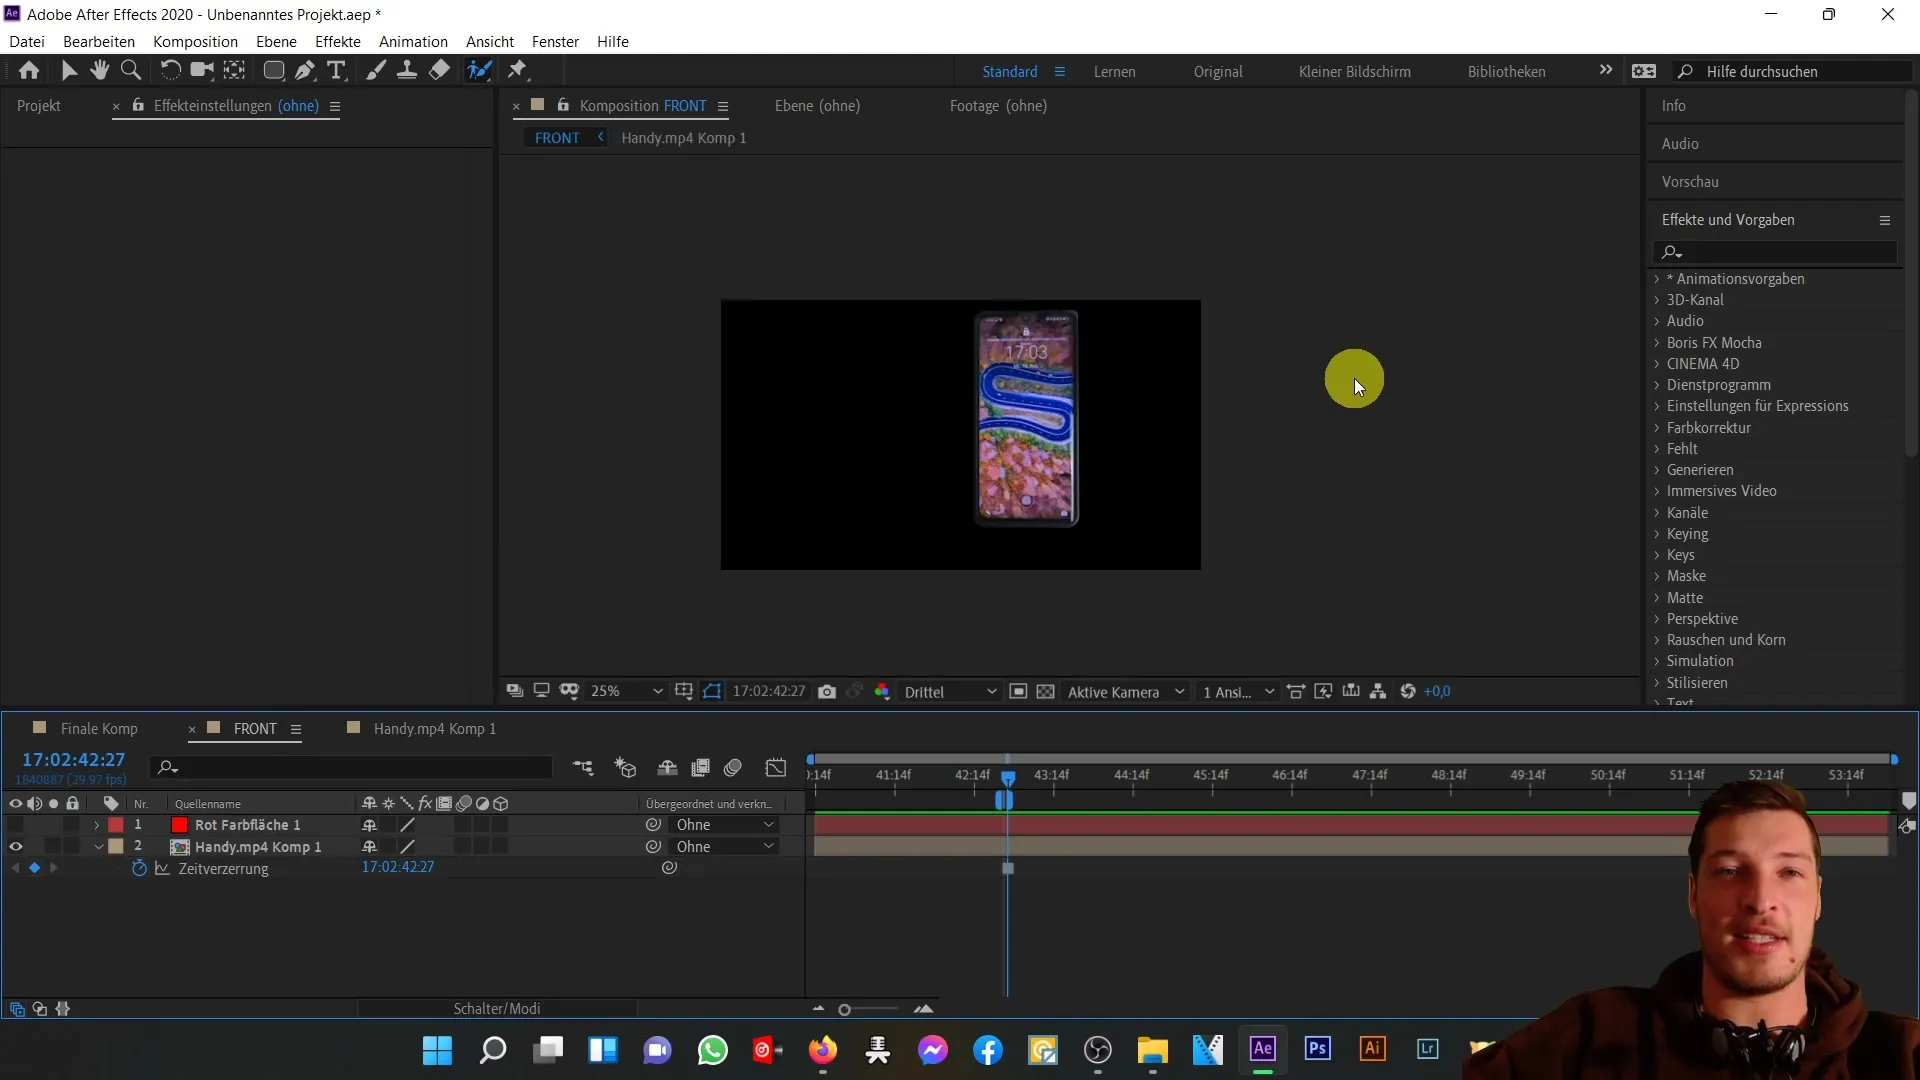Switch to Handy.mp4 Komp 1 timeline tab

(x=435, y=729)
